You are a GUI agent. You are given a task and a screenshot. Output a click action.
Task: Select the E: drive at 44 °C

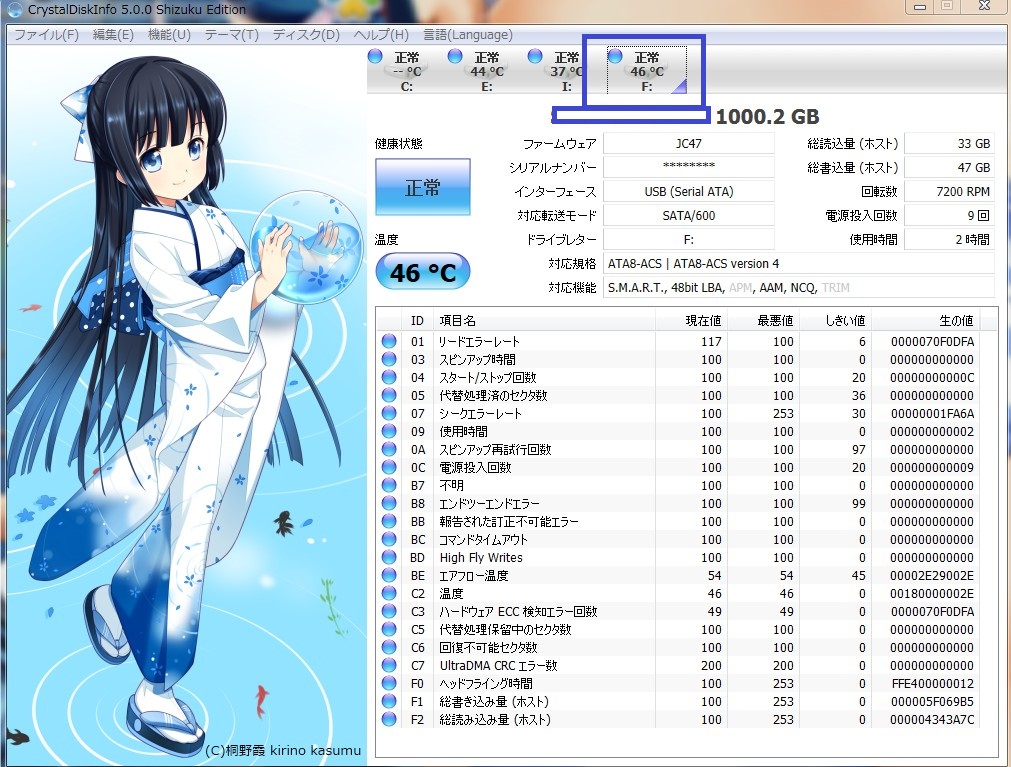click(486, 71)
